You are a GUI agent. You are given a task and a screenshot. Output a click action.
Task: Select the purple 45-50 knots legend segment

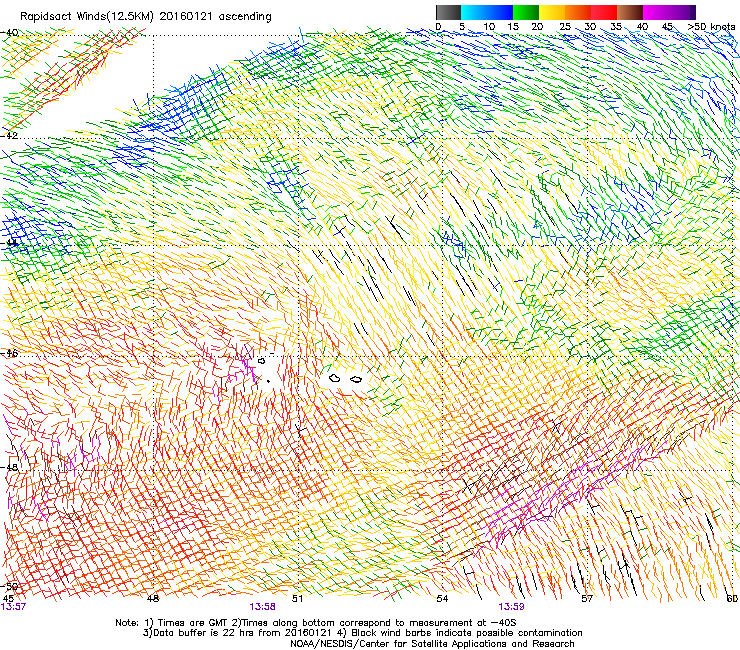coord(682,12)
